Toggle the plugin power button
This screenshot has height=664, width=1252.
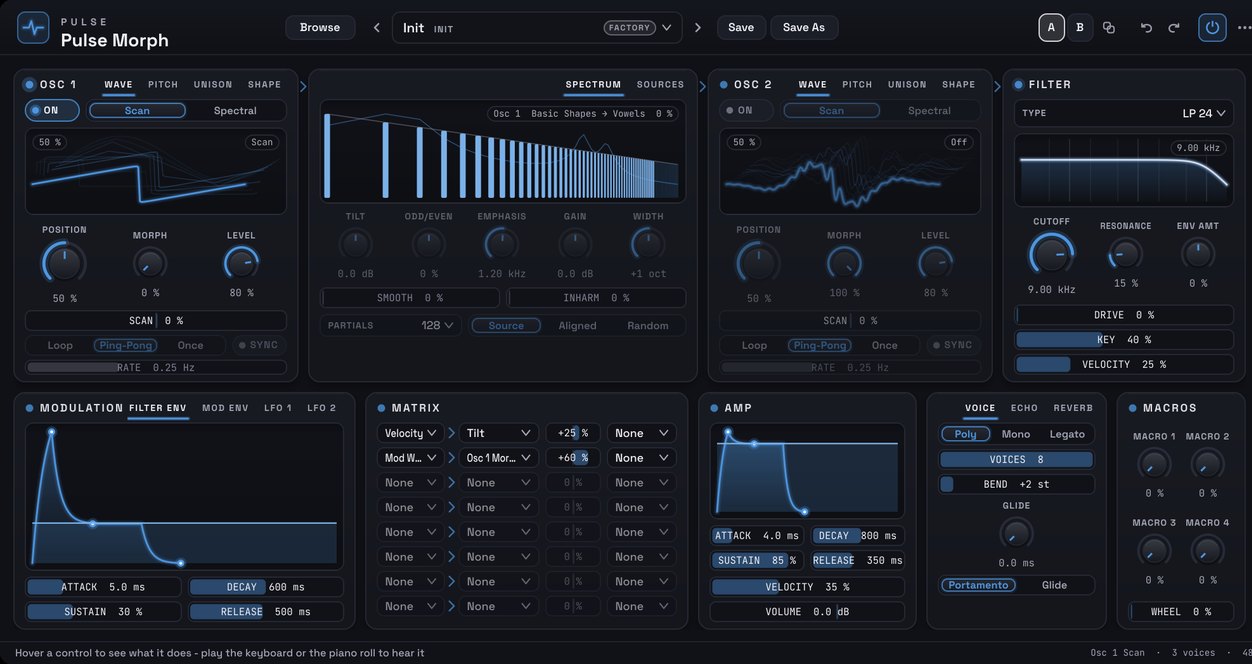pyautogui.click(x=1213, y=28)
